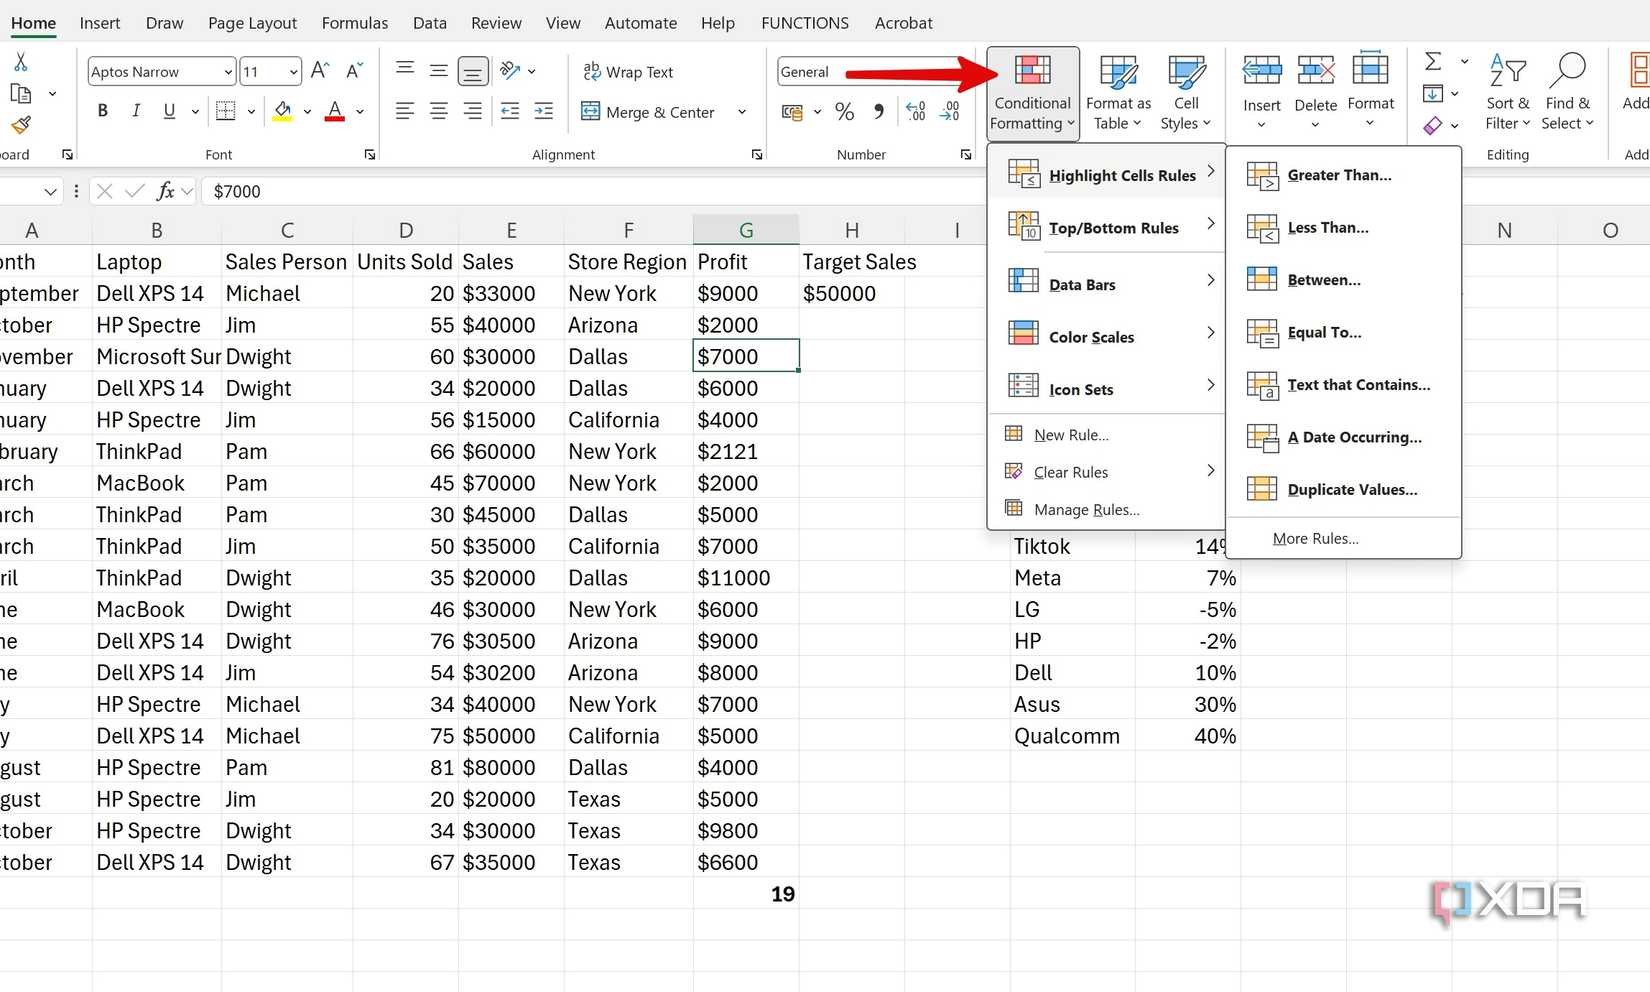Click the Duplicate Values option
The image size is (1650, 992).
pos(1352,489)
